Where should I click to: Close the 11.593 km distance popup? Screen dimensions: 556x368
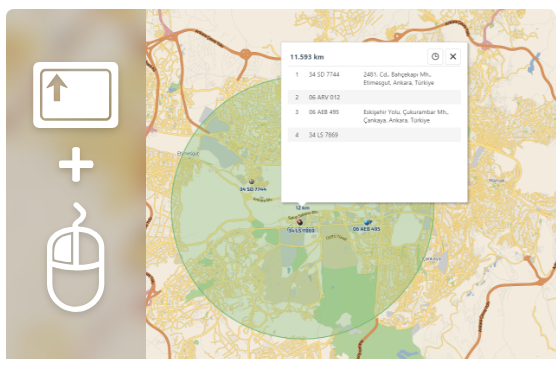pos(453,56)
